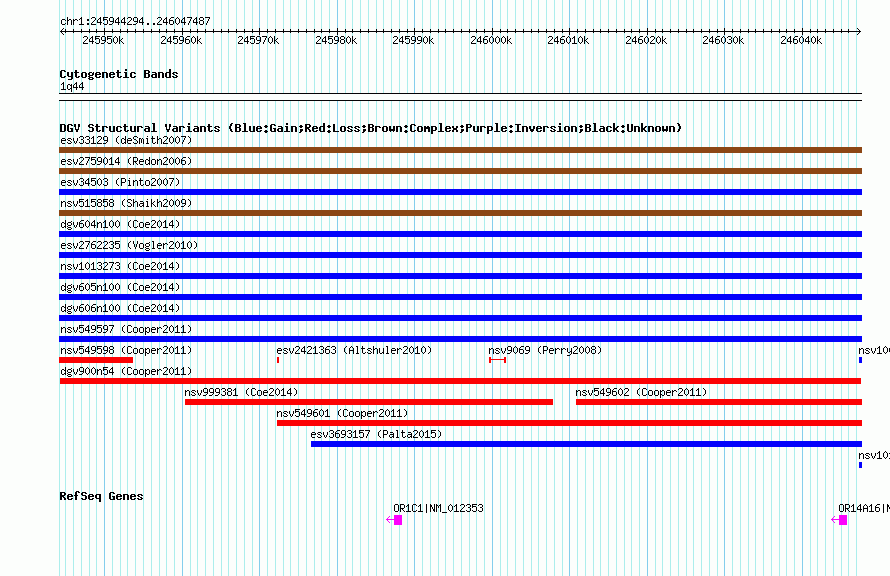Viewport: 890px width, 576px height.
Task: Click the red nsv549601 loss bar
Action: pos(569,423)
